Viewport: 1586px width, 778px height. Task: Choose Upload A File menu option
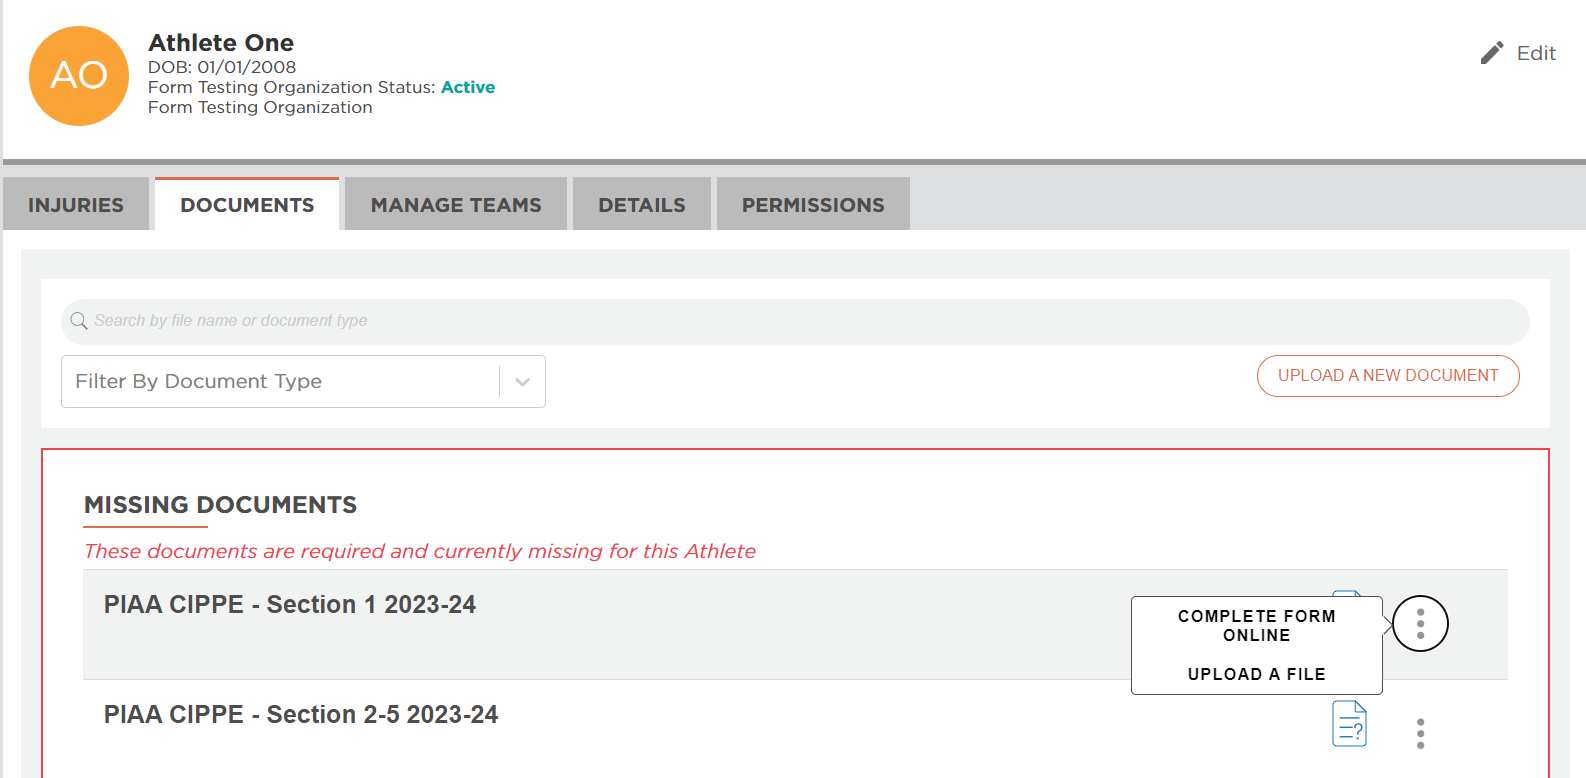1257,674
